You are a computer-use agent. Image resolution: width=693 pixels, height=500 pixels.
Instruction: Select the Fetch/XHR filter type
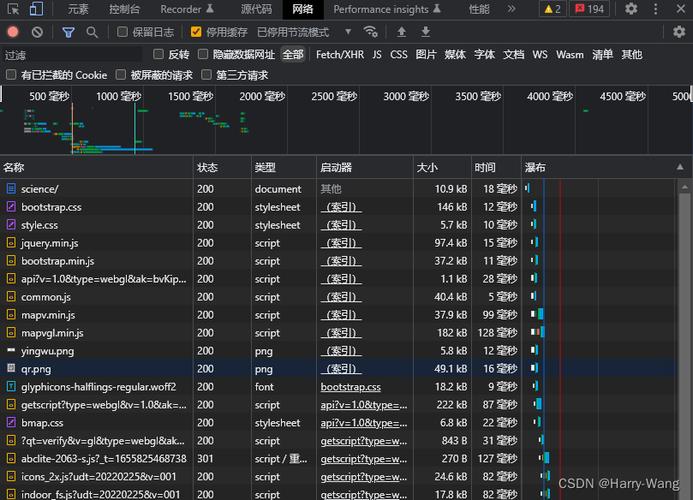pos(340,54)
